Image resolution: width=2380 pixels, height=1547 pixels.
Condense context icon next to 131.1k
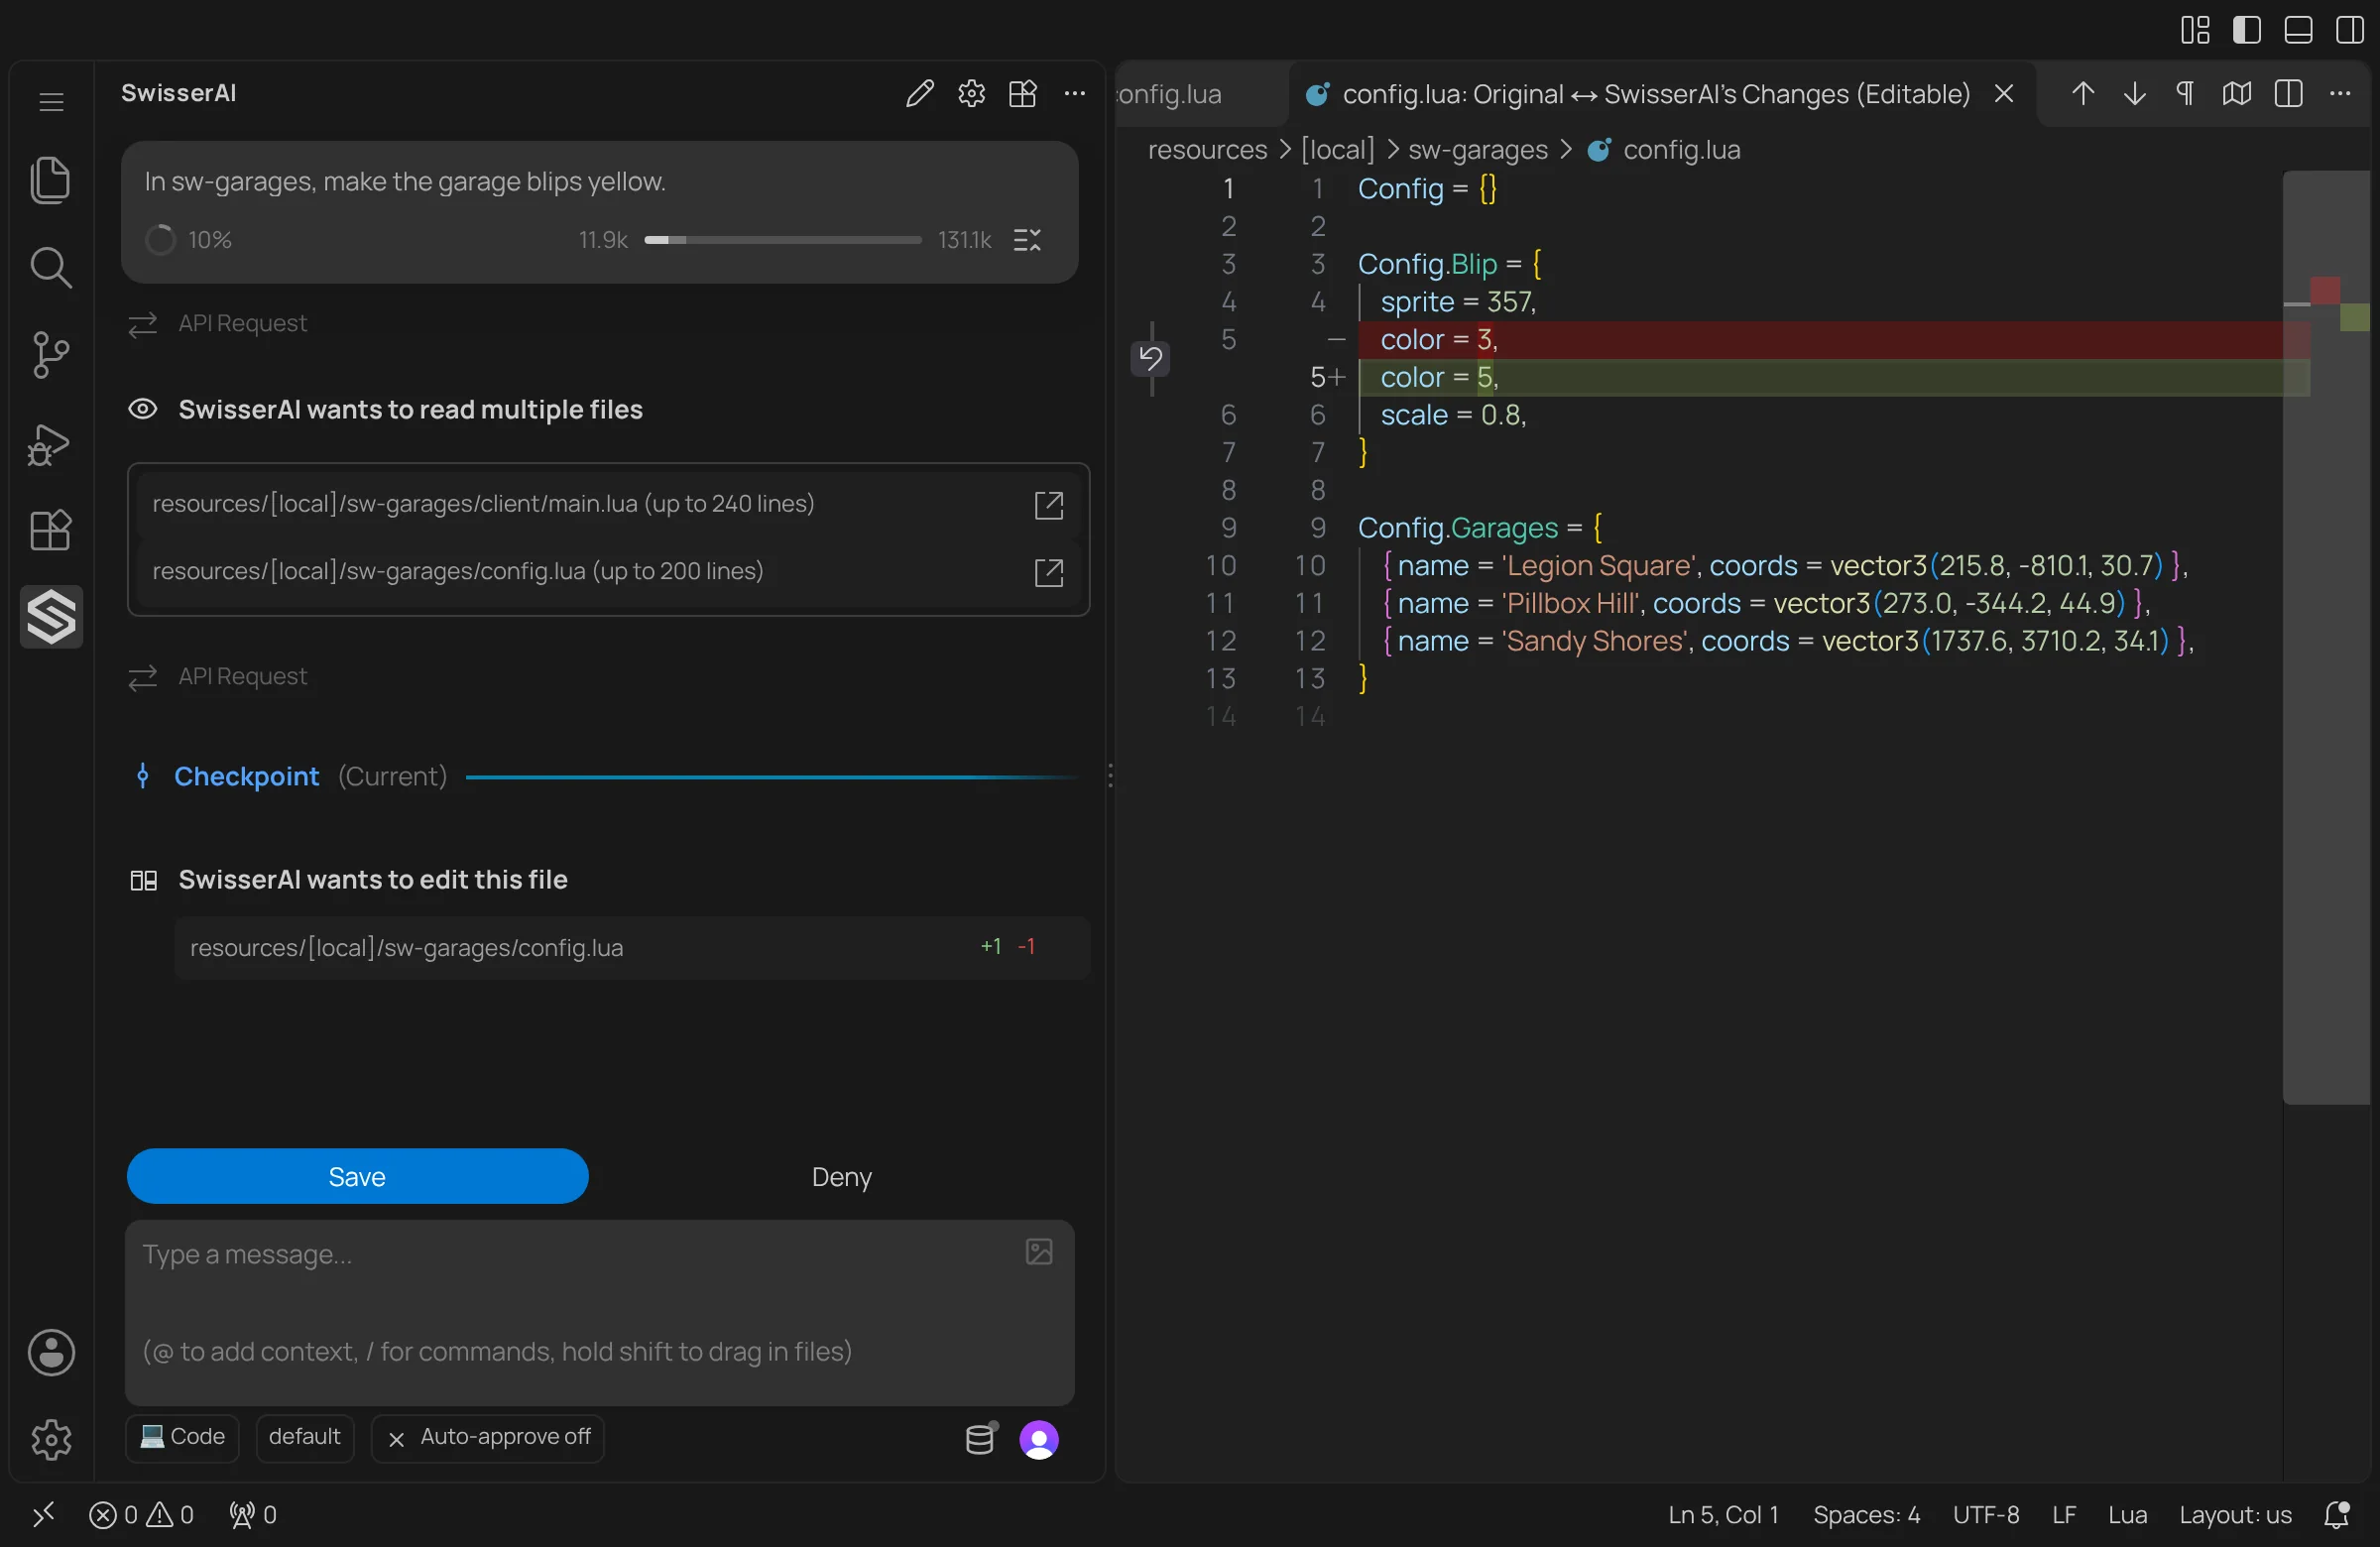1027,240
